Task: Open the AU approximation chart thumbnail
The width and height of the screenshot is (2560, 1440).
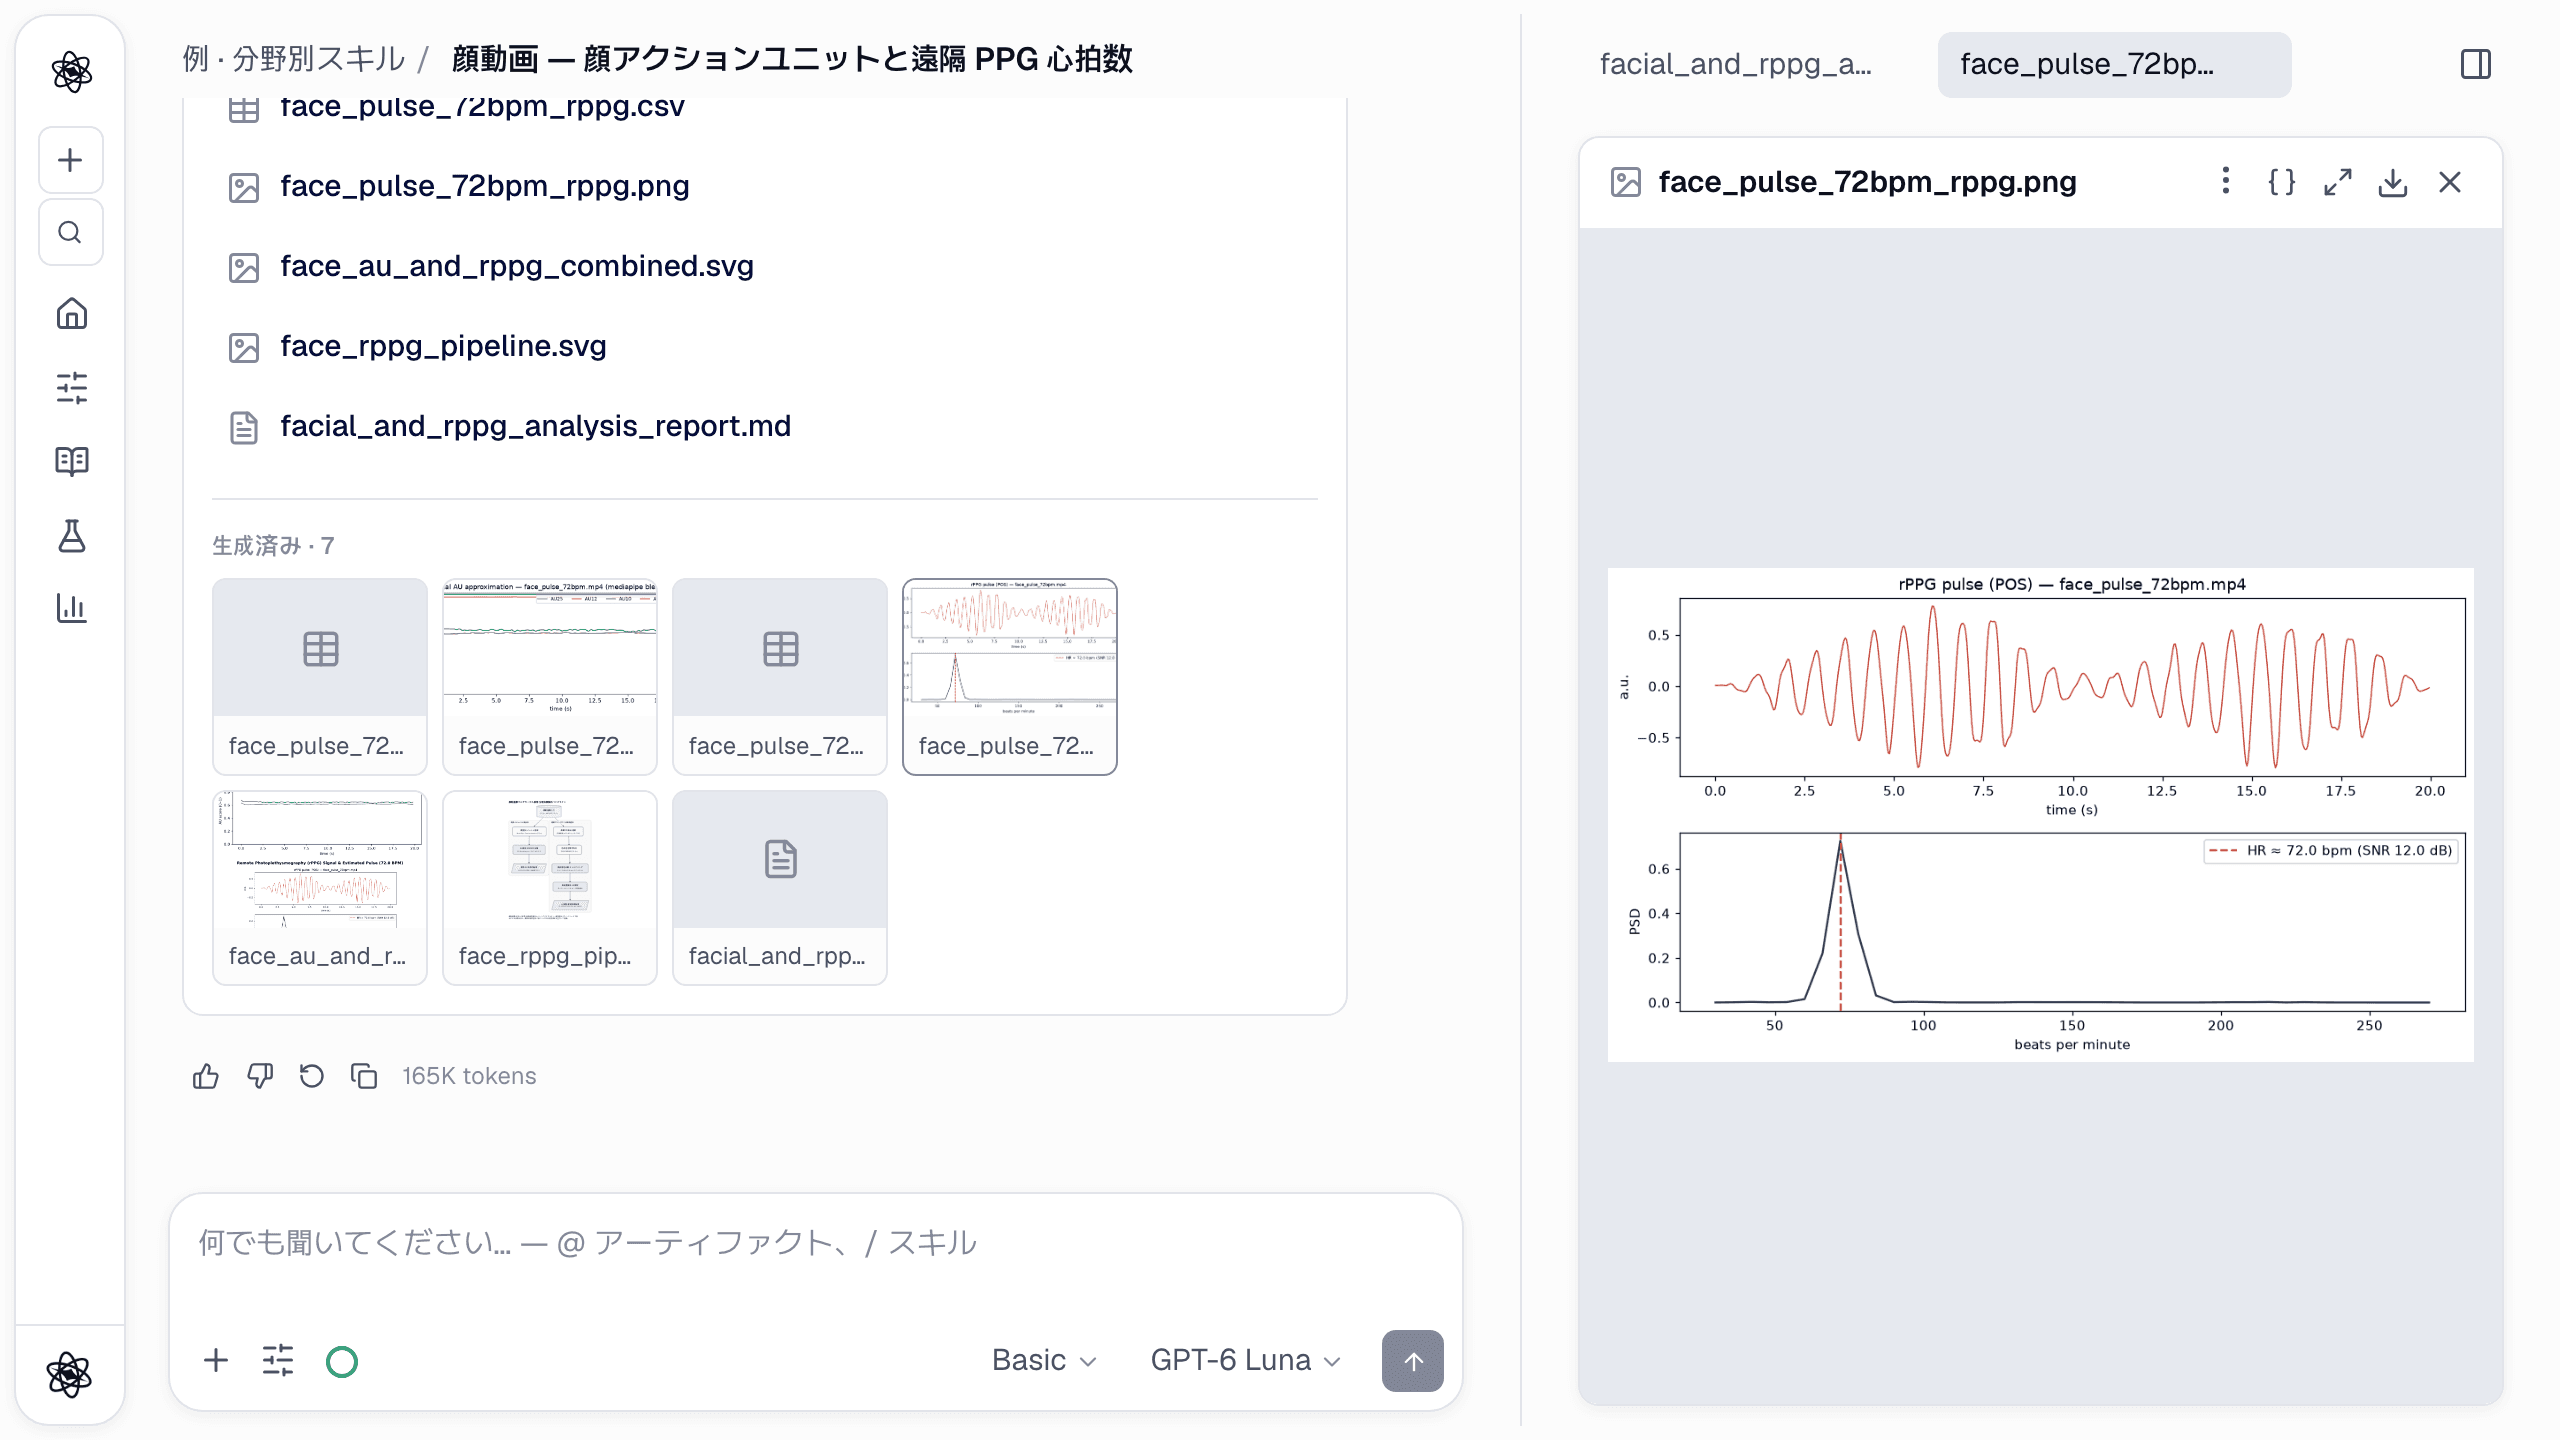Action: pyautogui.click(x=550, y=676)
